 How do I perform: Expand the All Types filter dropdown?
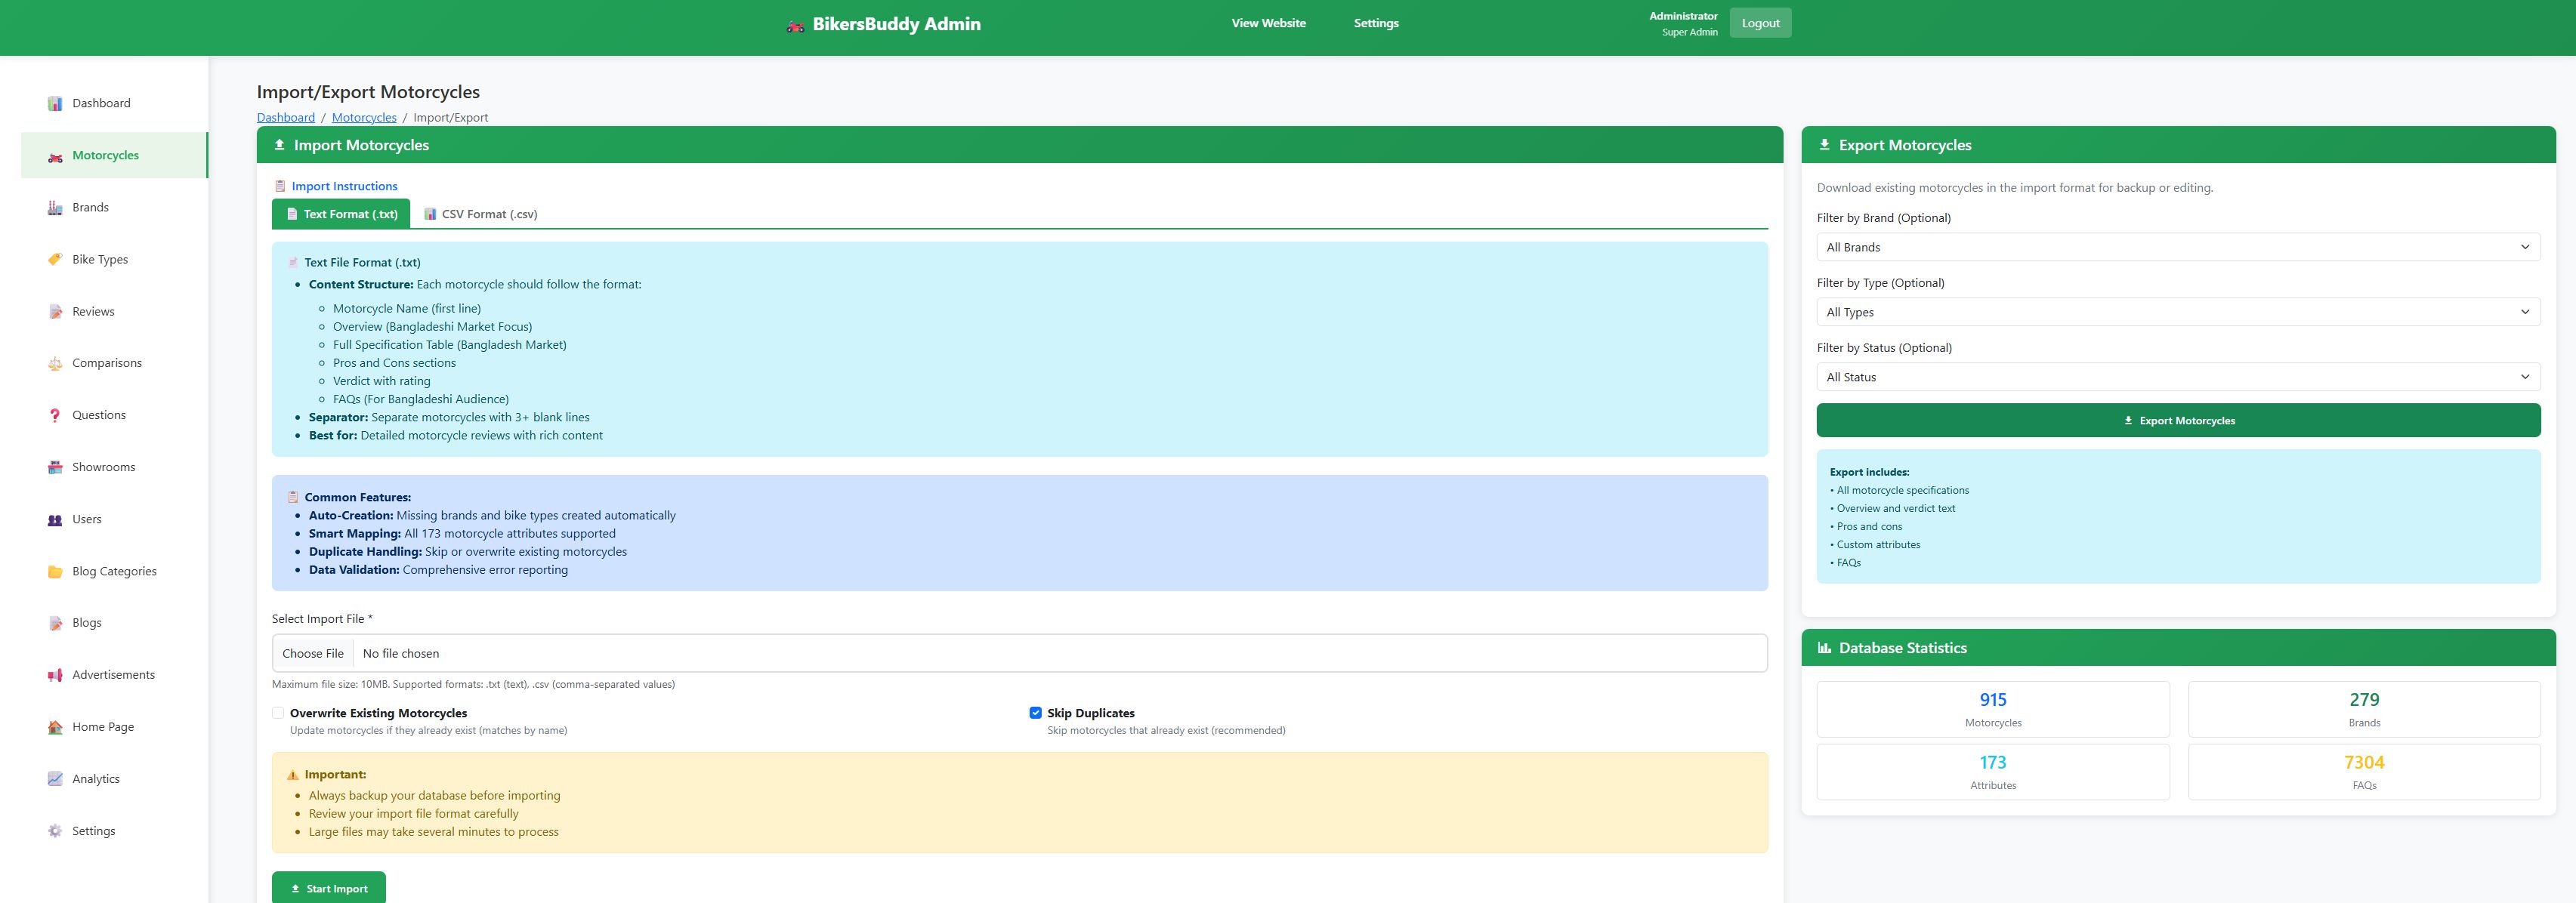tap(2177, 312)
